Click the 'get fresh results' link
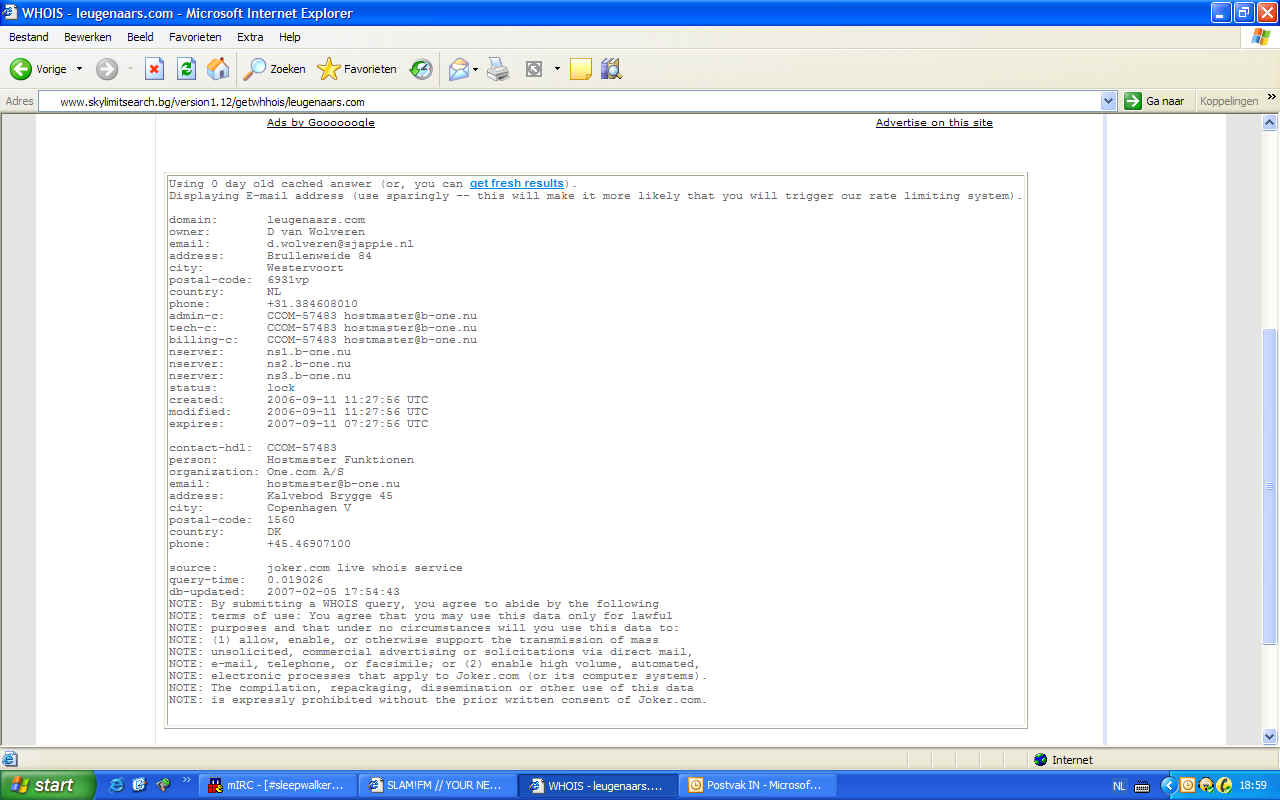This screenshot has width=1280, height=800. click(x=516, y=184)
